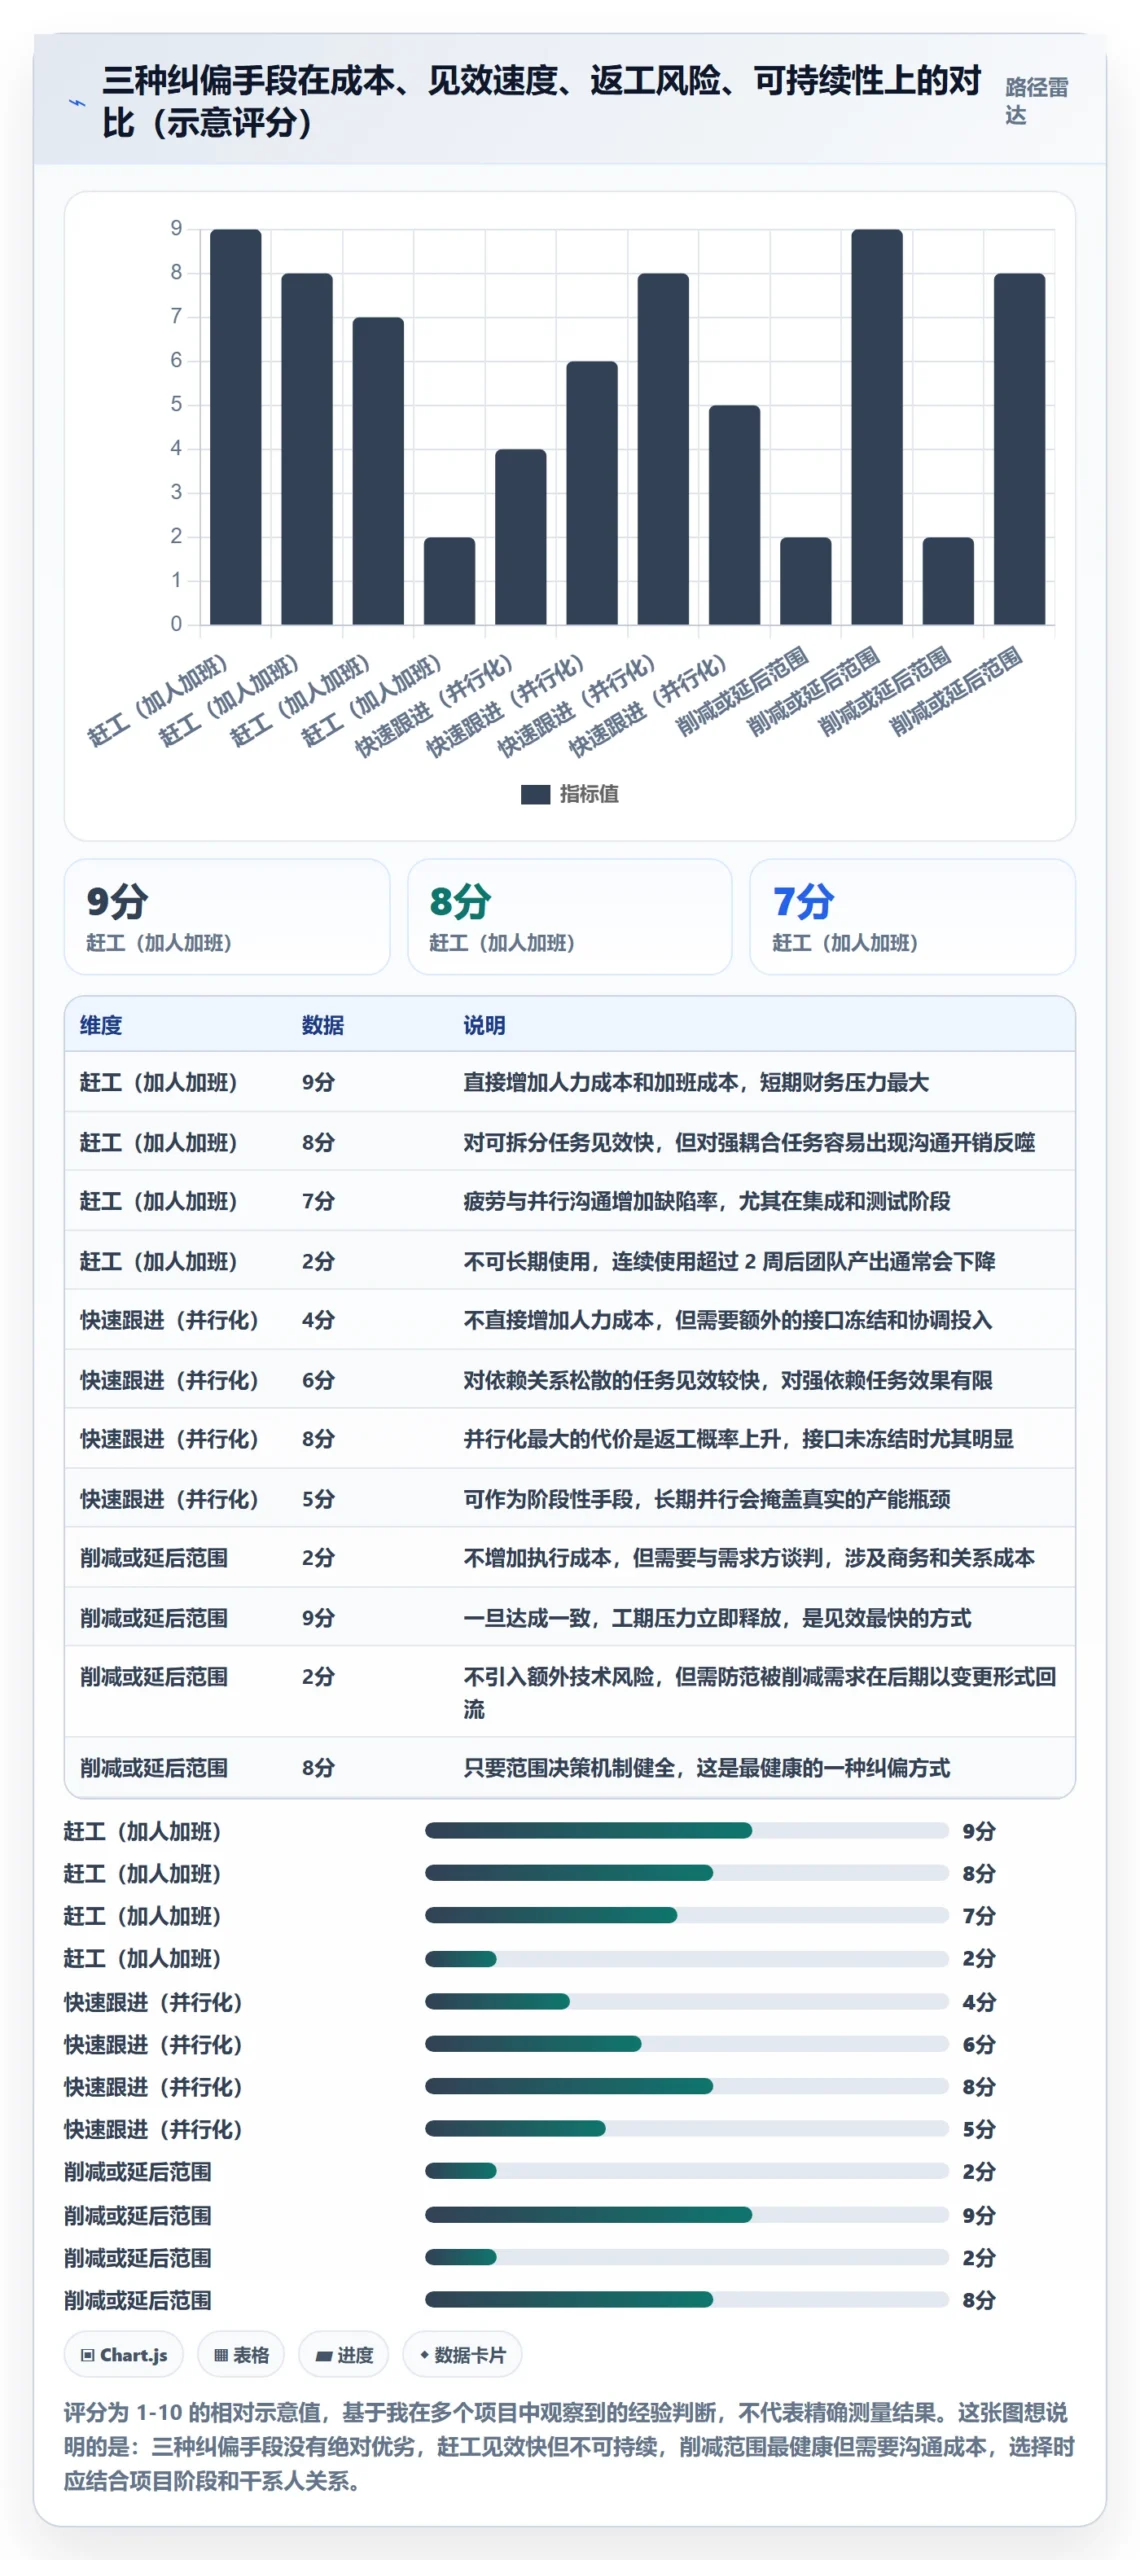Click row 对可拆分任务见效快
Image resolution: width=1140 pixels, height=2560 pixels.
click(x=570, y=1142)
